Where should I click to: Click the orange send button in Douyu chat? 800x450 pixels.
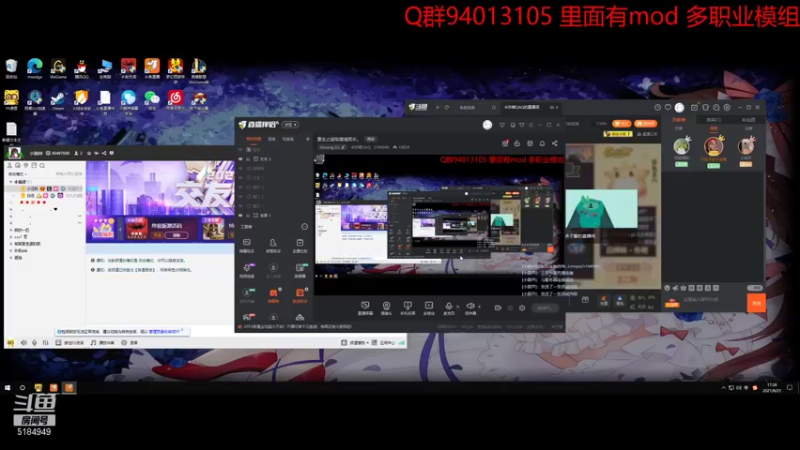(756, 303)
